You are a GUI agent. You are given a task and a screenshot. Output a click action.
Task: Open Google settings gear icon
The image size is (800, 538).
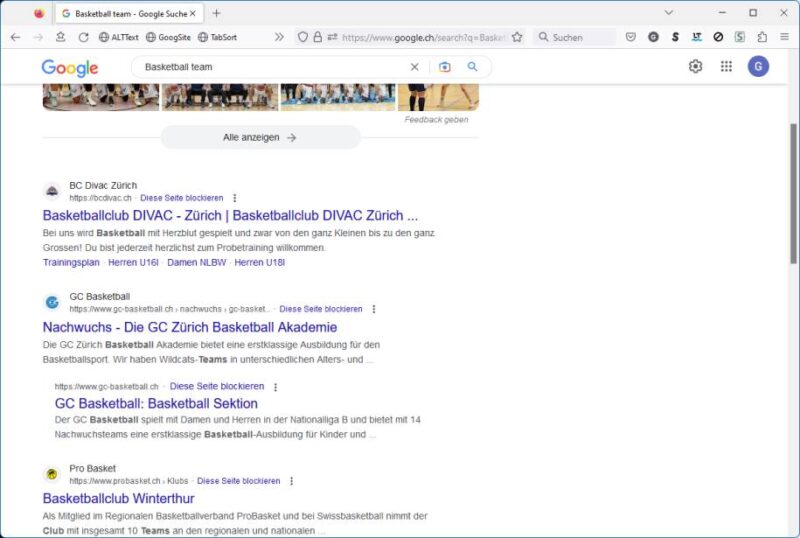click(x=695, y=67)
